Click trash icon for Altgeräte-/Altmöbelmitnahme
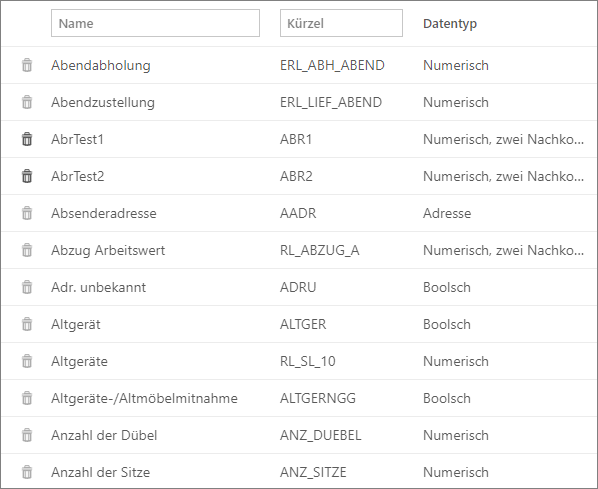 (27, 398)
